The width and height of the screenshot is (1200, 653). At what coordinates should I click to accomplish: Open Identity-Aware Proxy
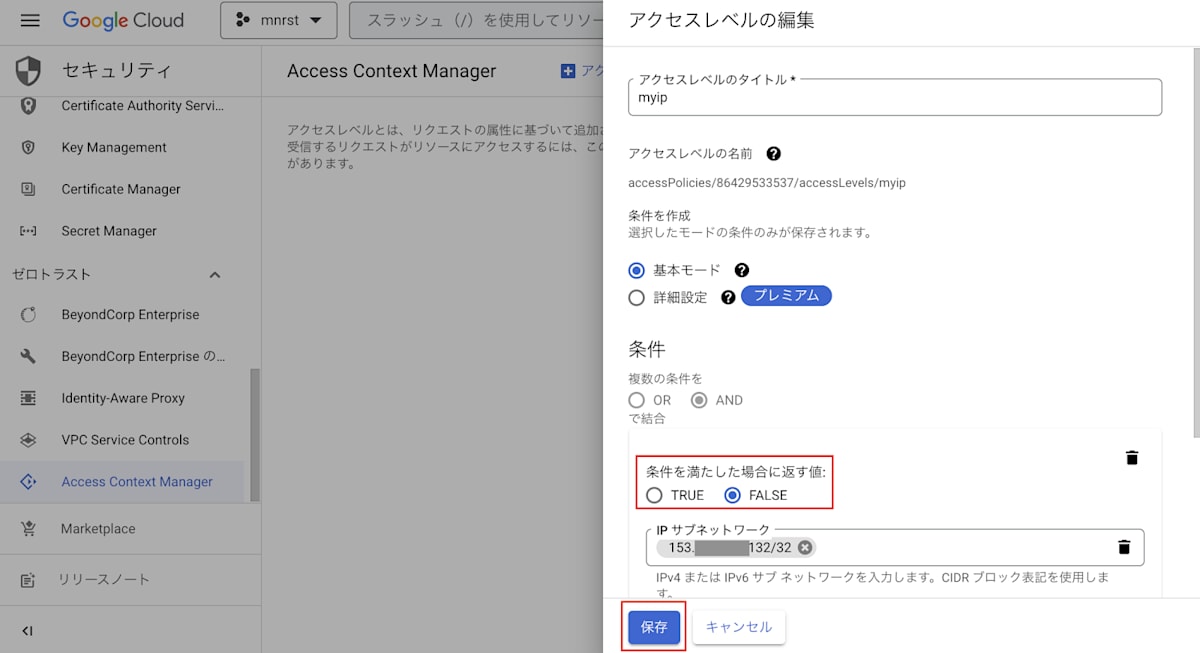(x=123, y=398)
